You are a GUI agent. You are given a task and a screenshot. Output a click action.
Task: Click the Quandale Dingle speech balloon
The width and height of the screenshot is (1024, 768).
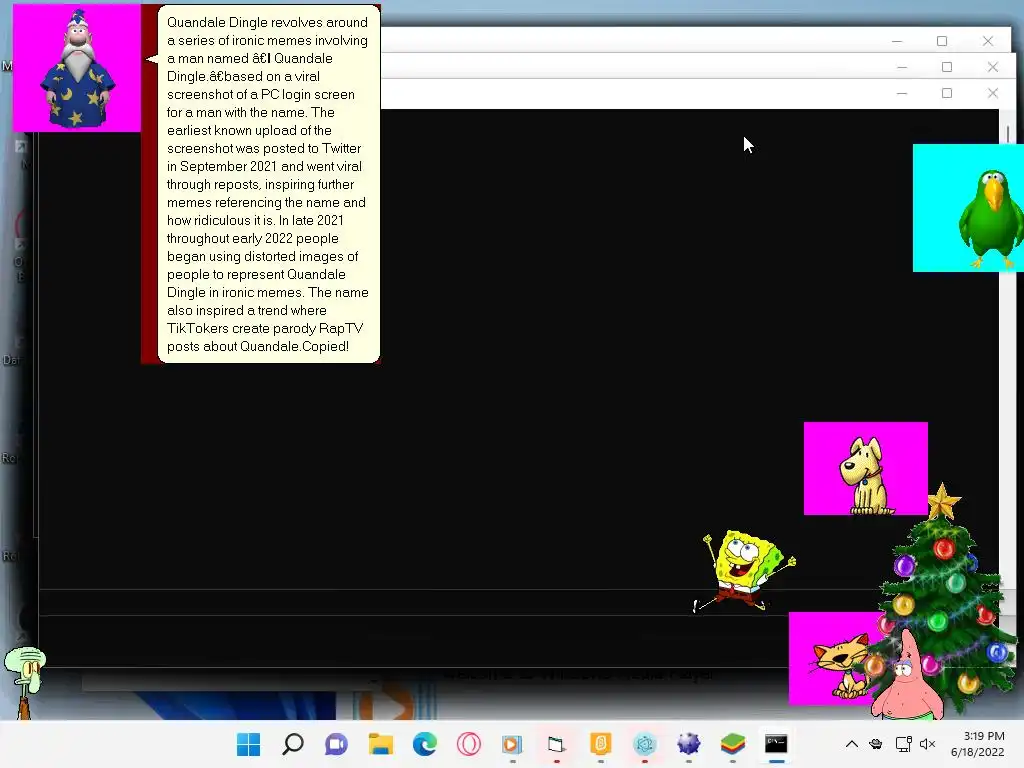268,184
